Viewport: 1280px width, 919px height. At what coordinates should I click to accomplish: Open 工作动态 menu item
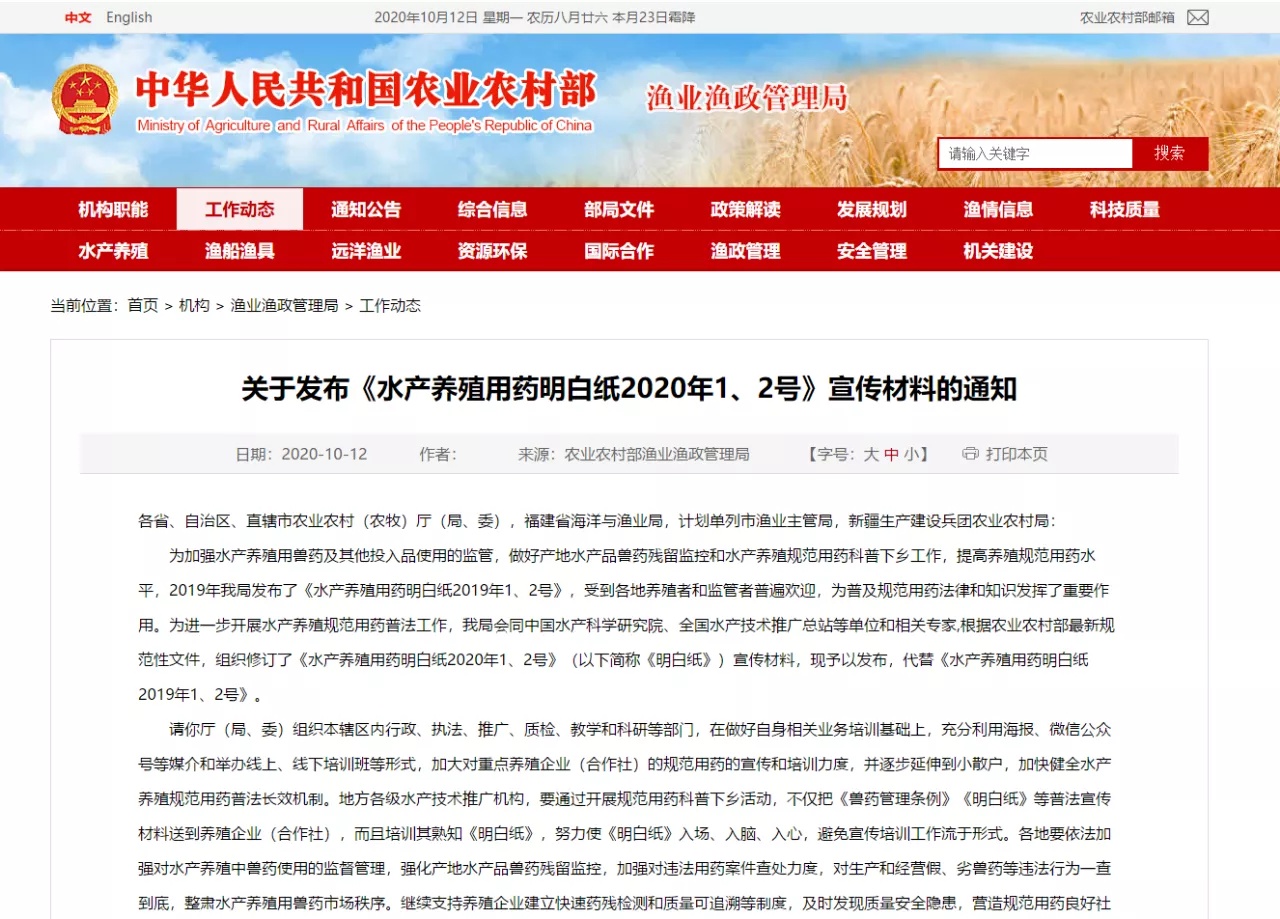pos(240,209)
